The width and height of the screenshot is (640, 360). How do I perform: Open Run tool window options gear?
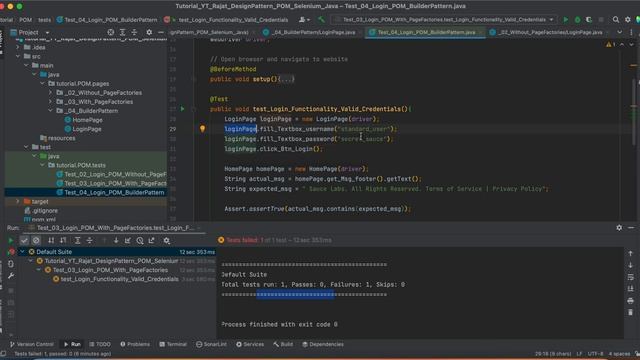[619, 227]
